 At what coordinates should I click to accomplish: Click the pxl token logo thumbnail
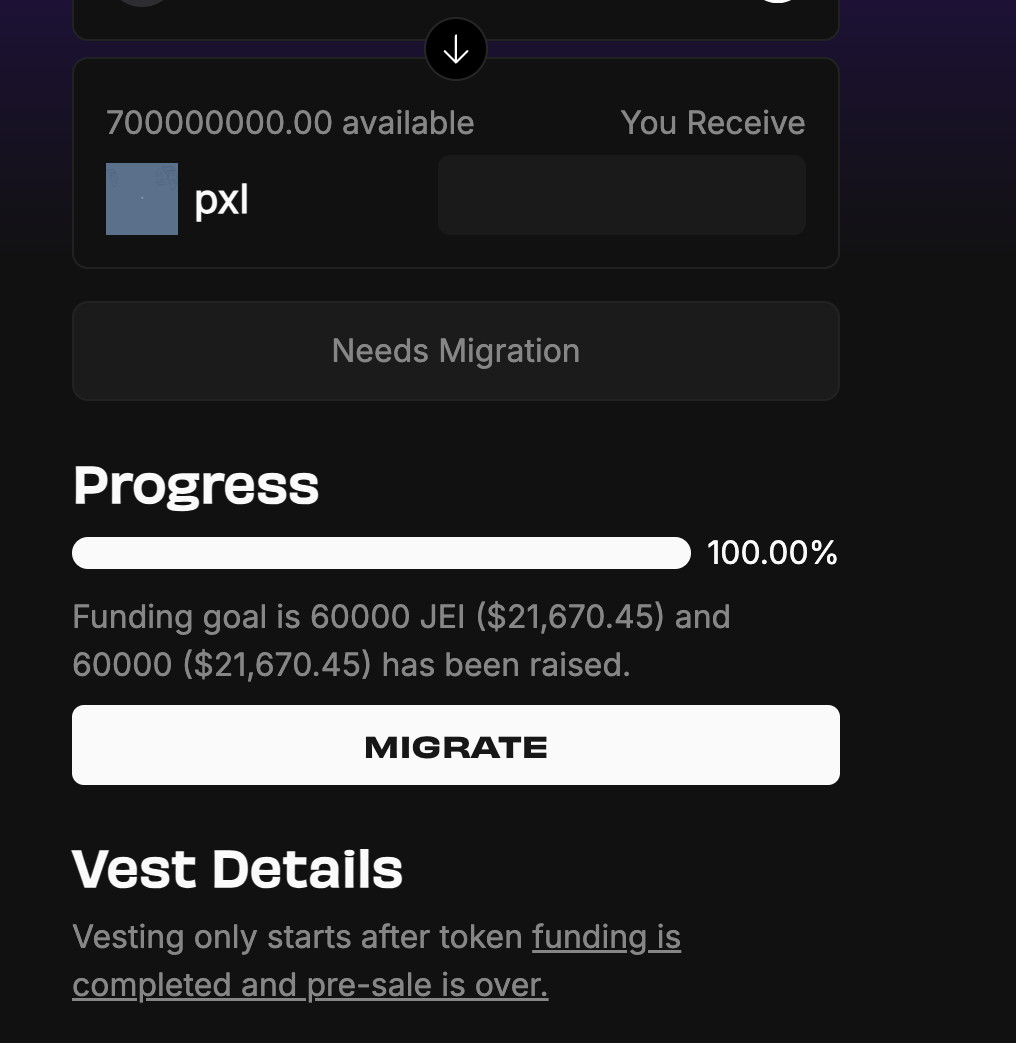click(142, 199)
